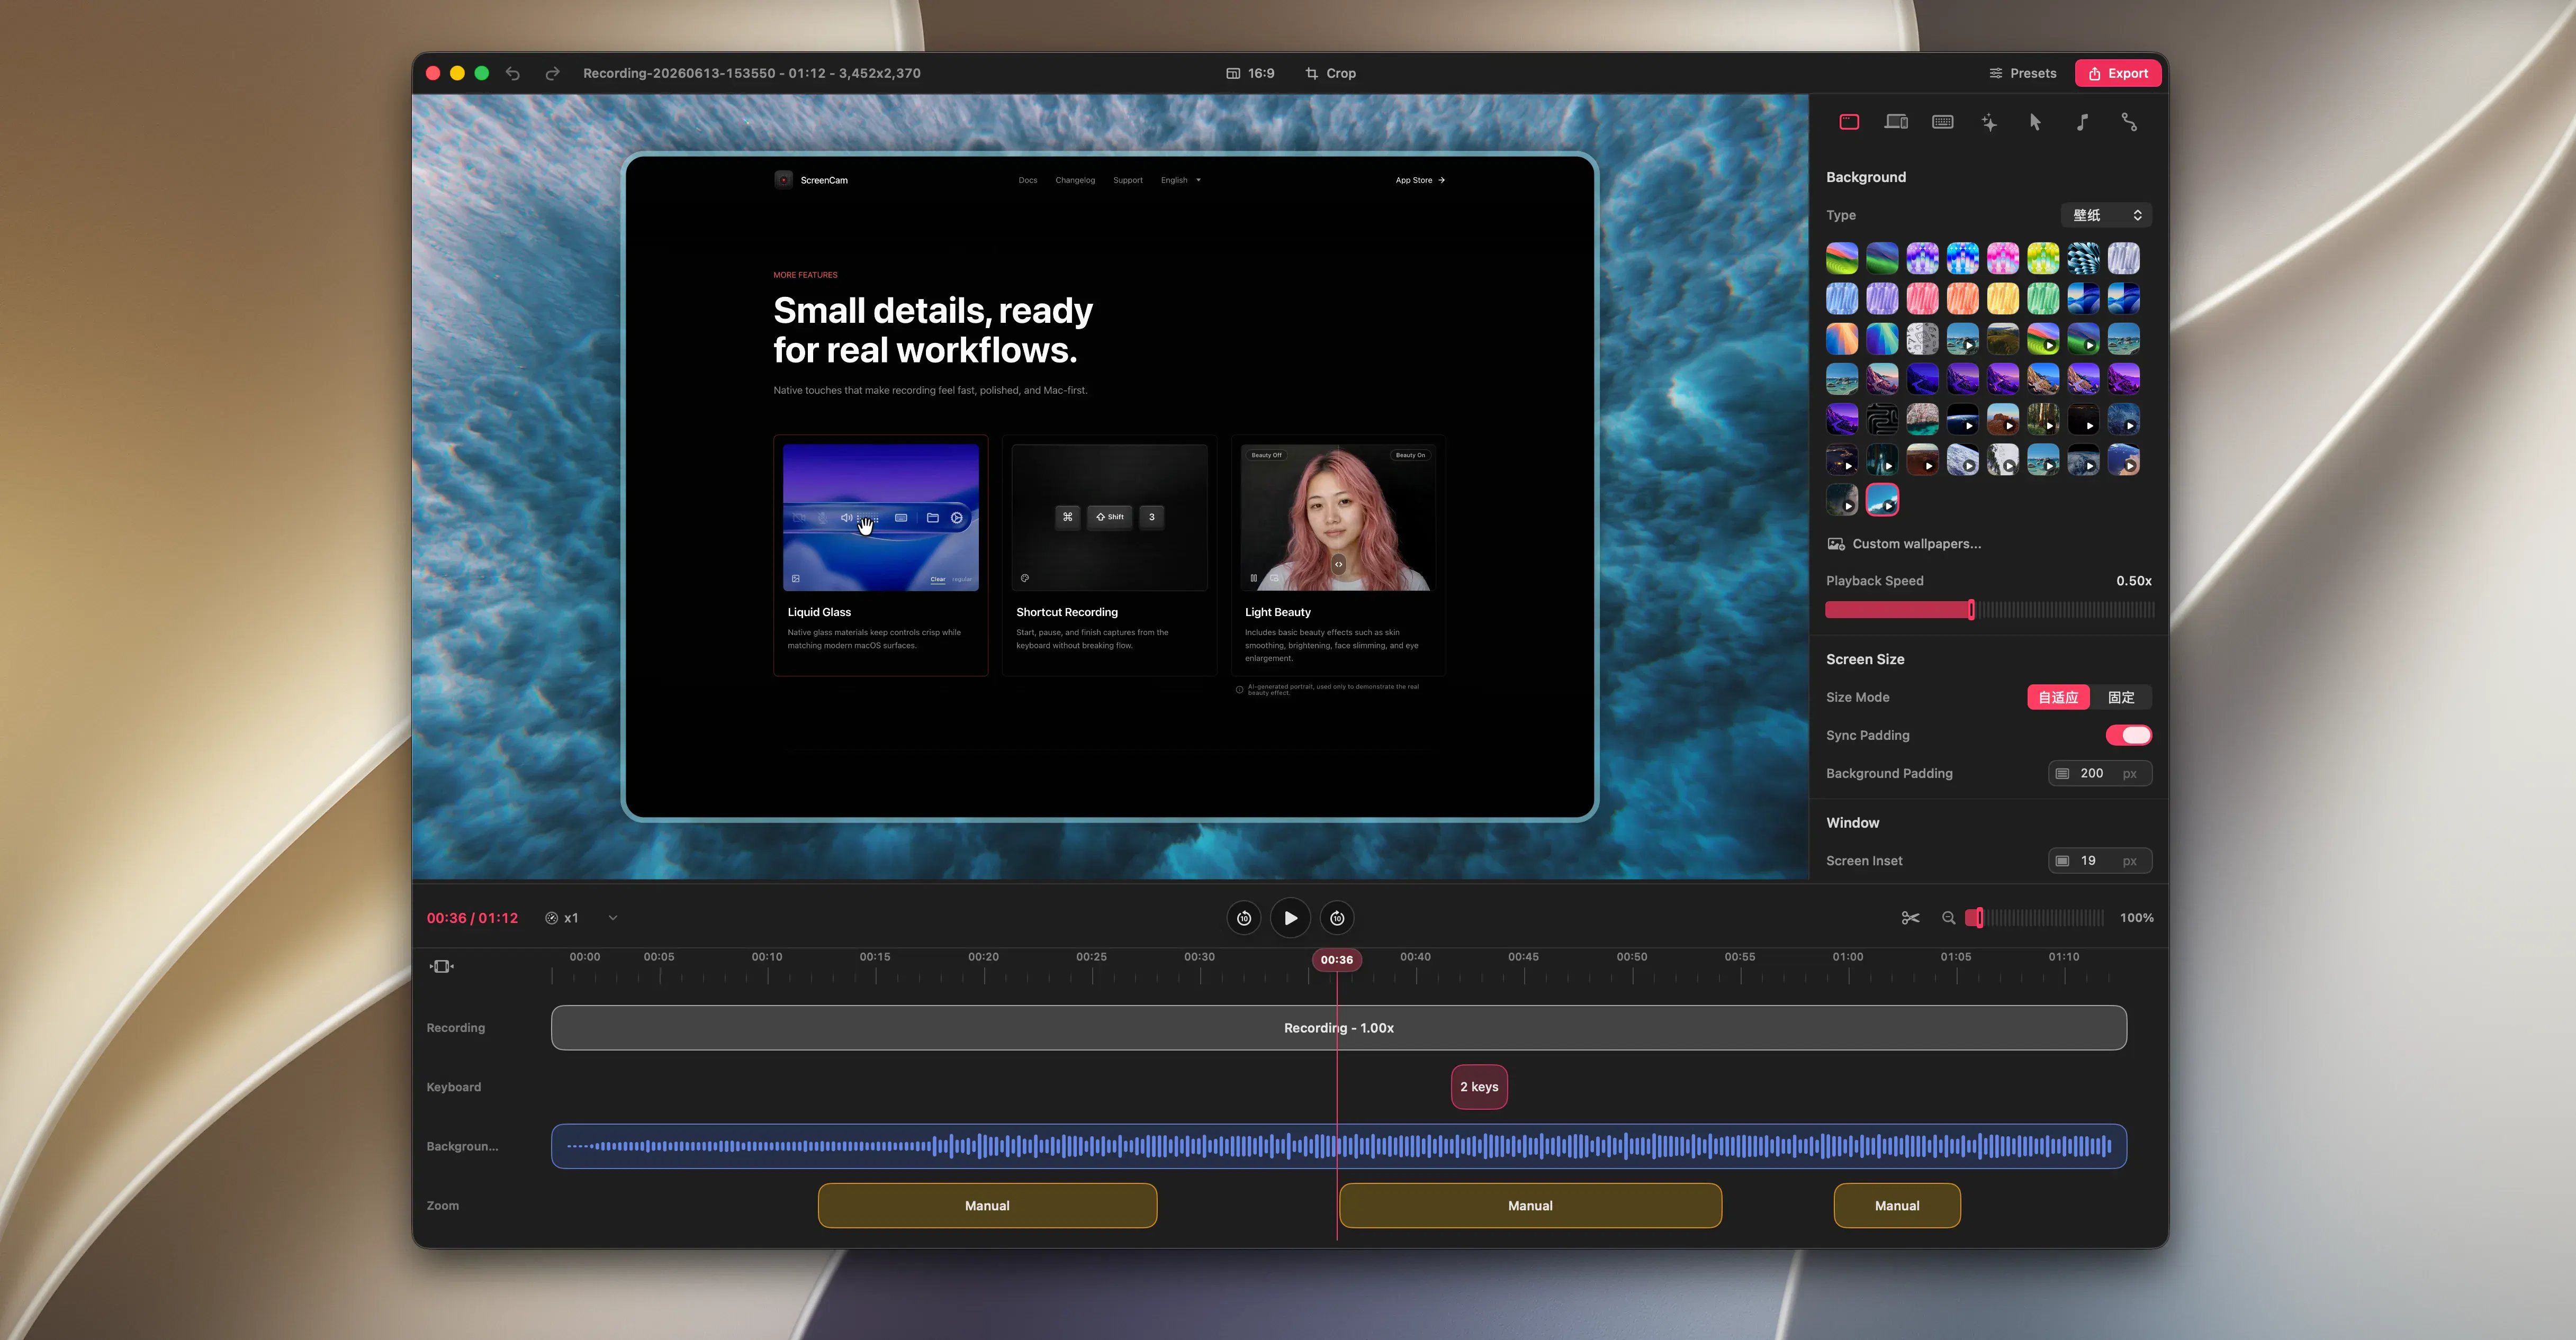Viewport: 2576px width, 1340px height.
Task: Click the Playback Speed slider handle
Action: 1971,610
